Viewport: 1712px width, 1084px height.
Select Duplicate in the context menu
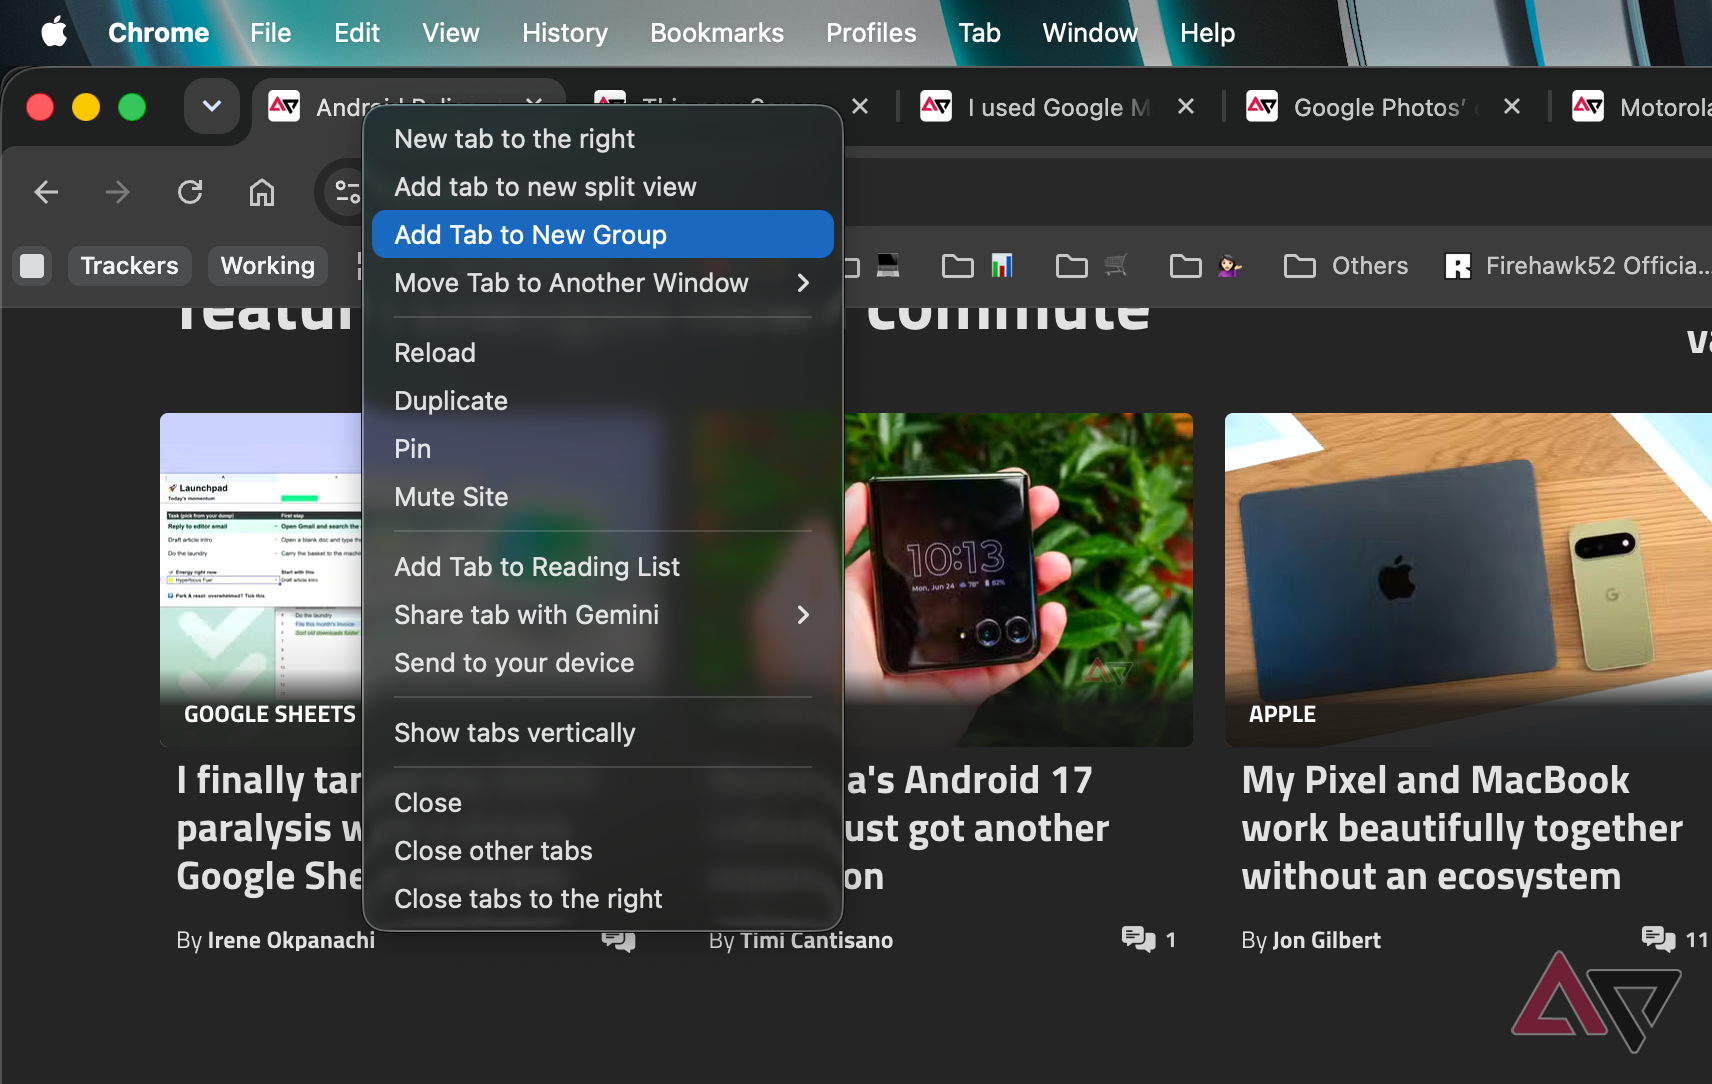click(602, 401)
